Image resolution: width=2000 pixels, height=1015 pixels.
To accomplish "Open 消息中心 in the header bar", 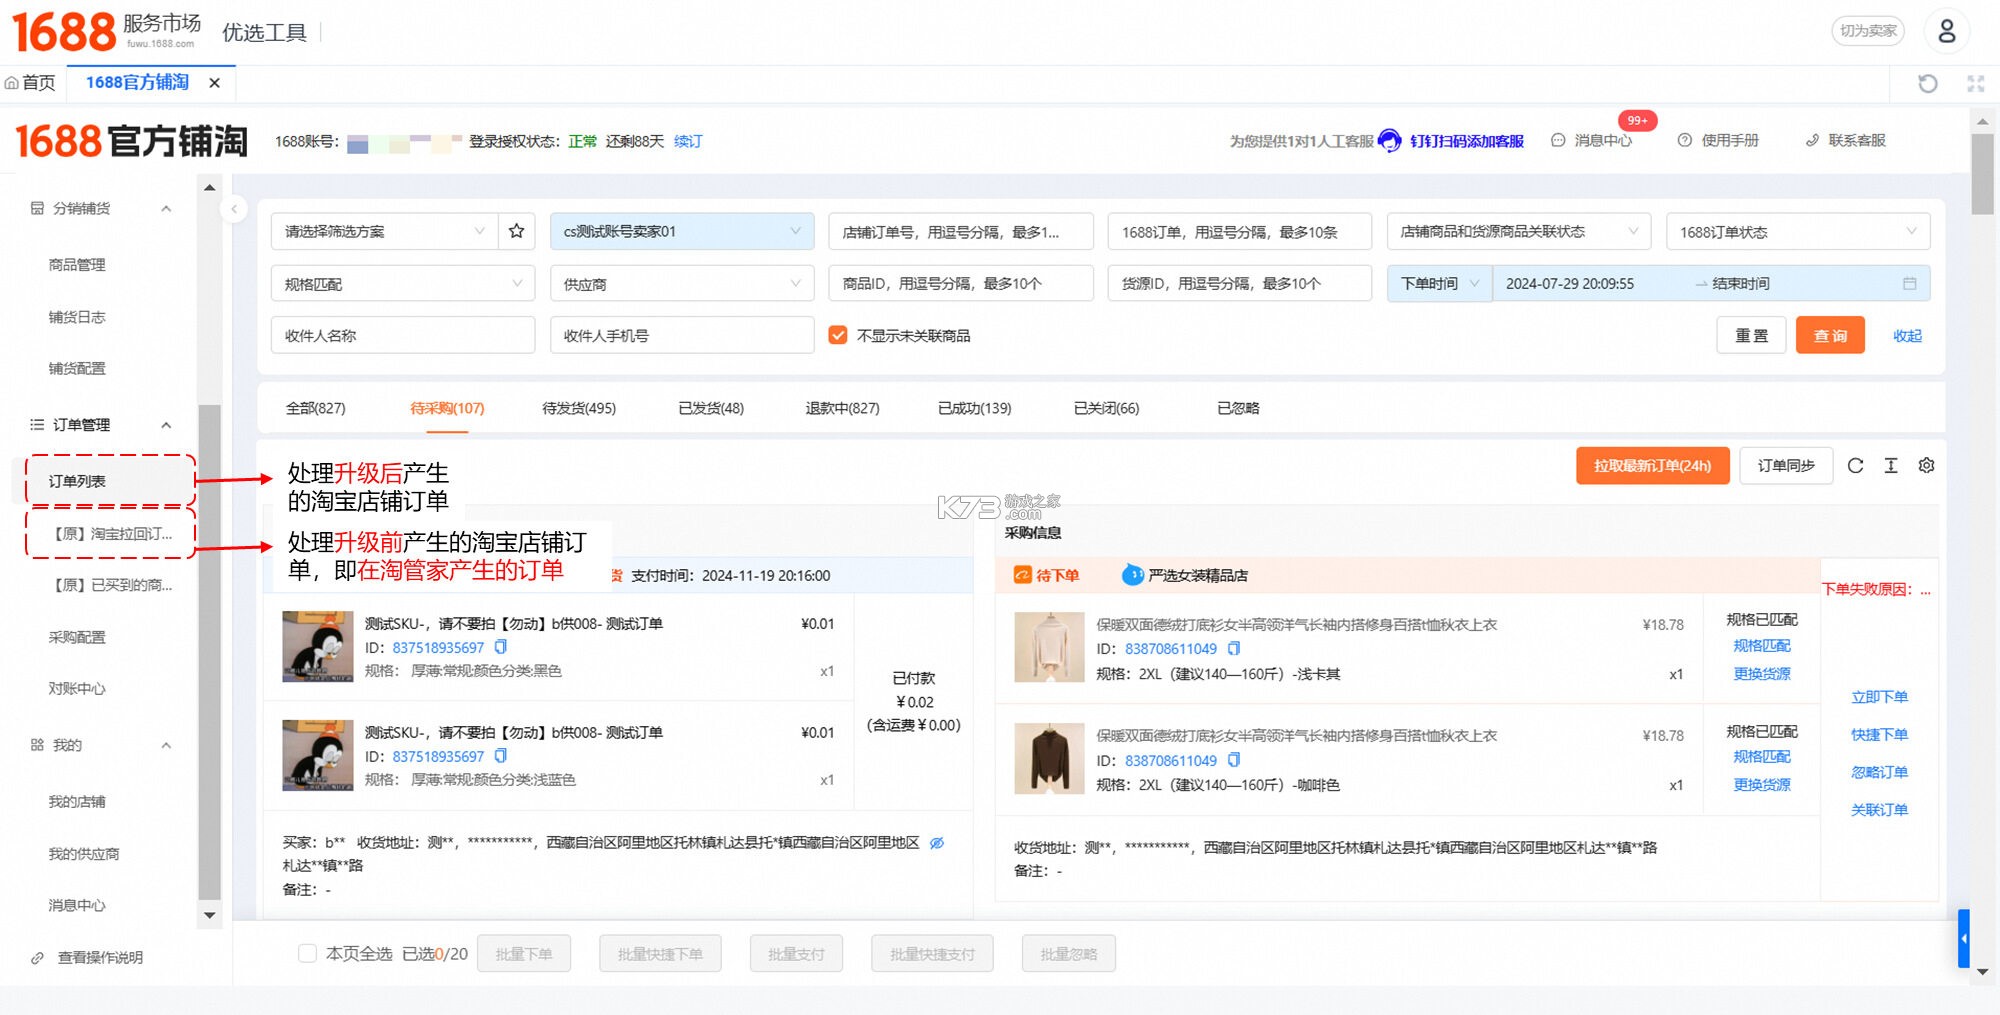I will [x=1592, y=141].
